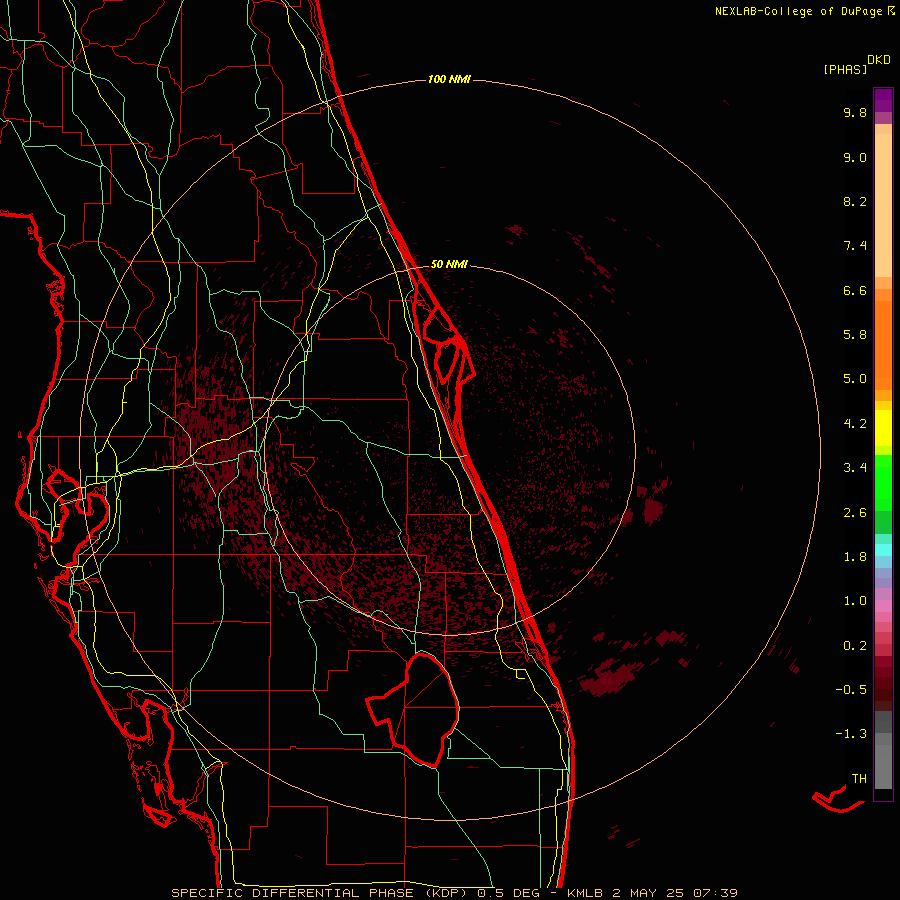Image resolution: width=900 pixels, height=900 pixels.
Task: Click the 1.0 value on the scale
Action: click(x=855, y=601)
